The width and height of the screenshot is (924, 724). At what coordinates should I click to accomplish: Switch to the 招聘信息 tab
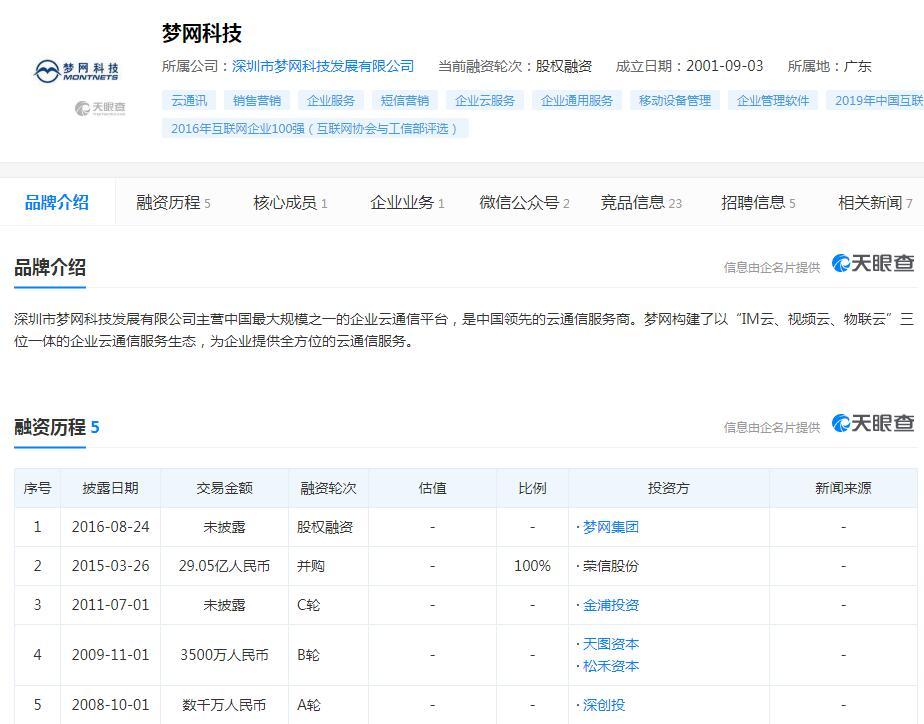(x=758, y=203)
